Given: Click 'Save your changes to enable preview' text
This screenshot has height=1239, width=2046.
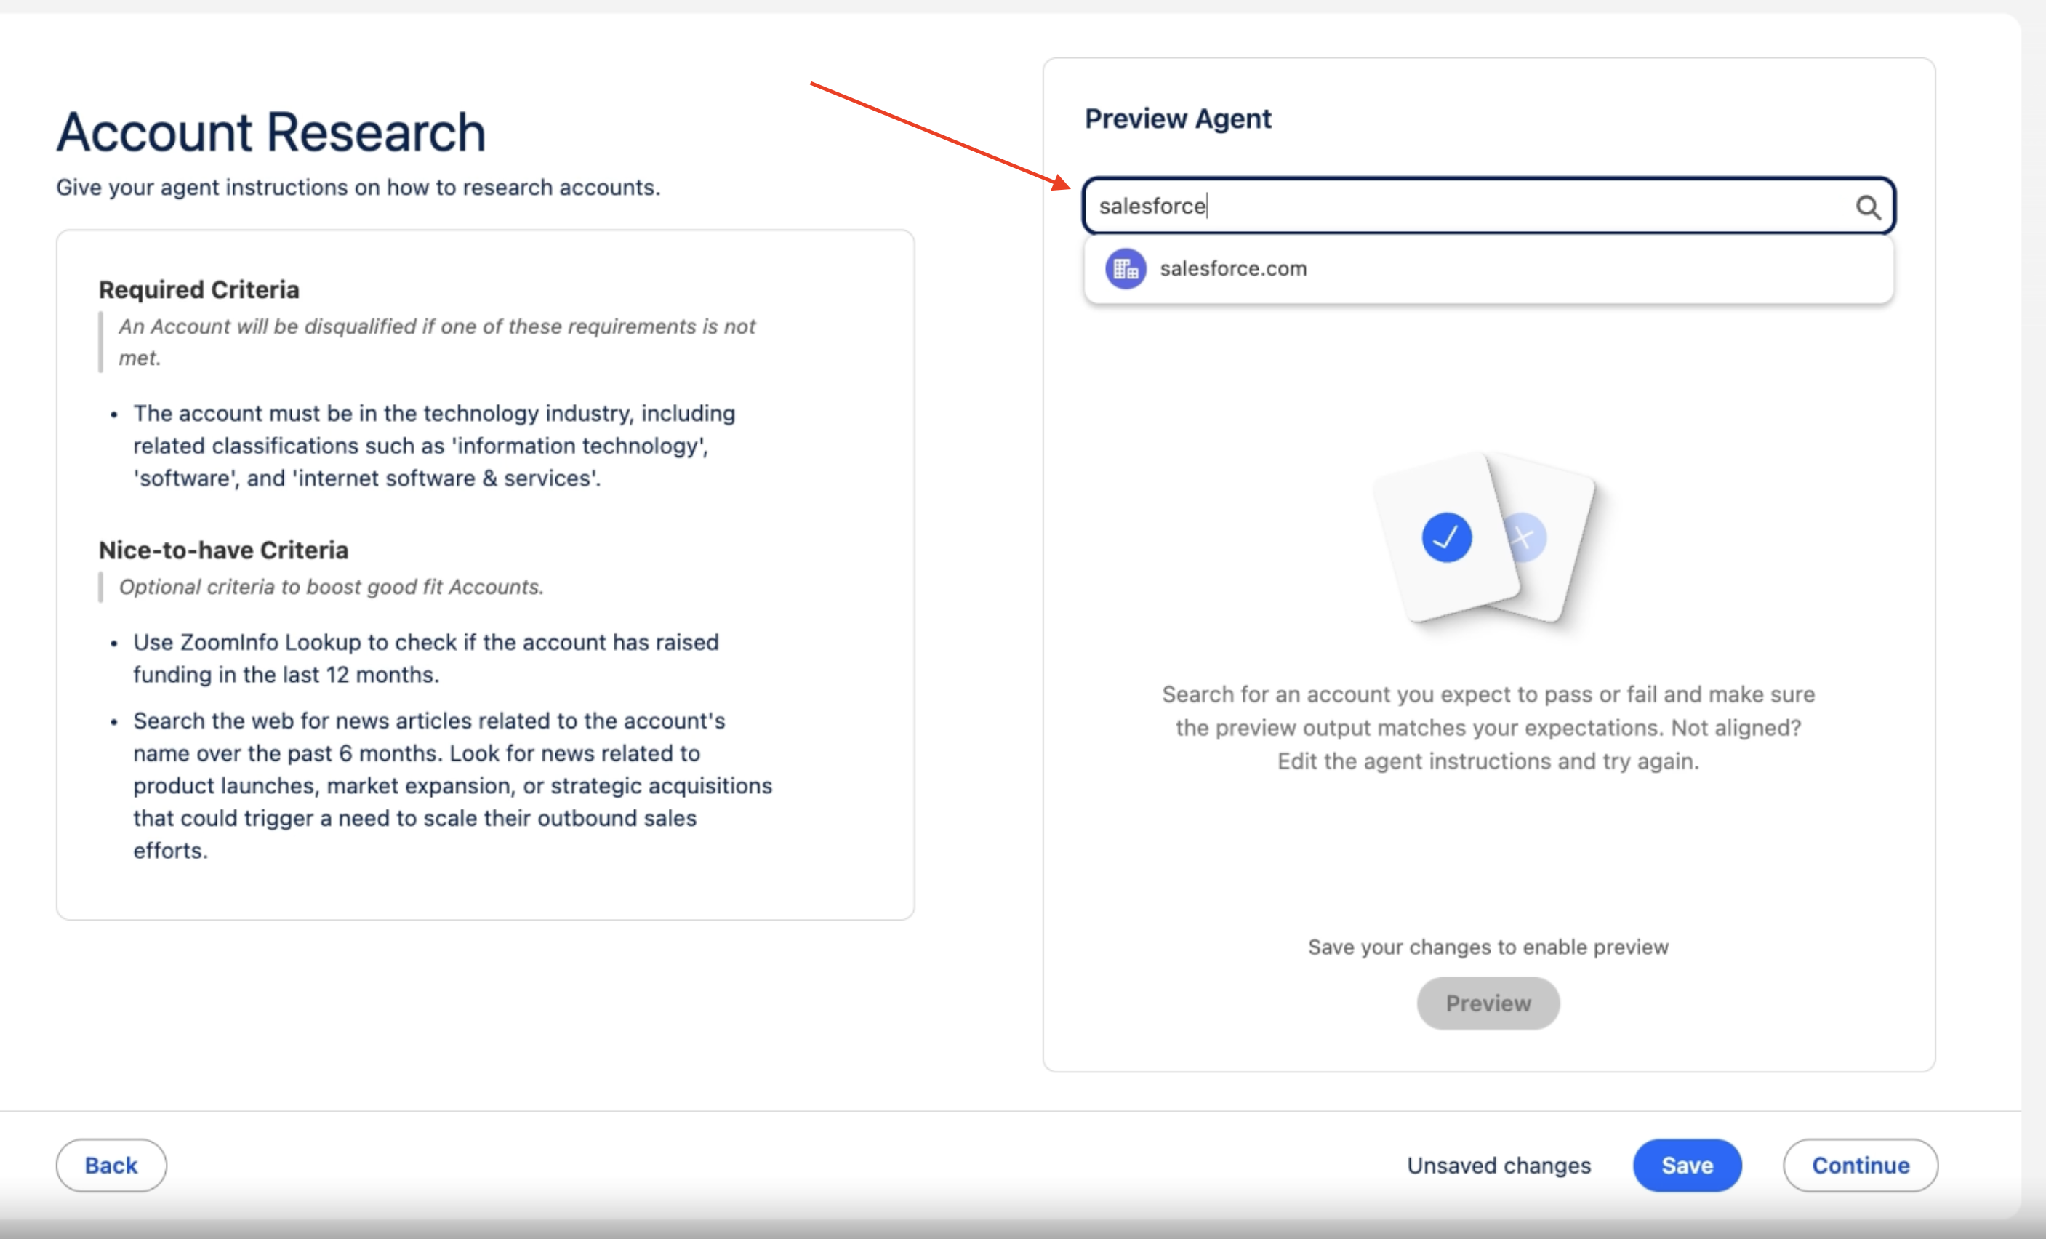Looking at the screenshot, I should tap(1488, 947).
